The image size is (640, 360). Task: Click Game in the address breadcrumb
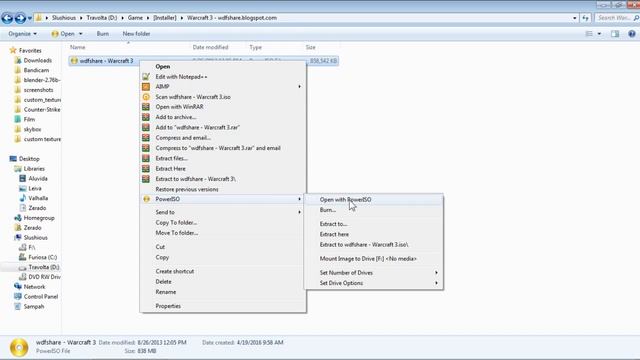click(135, 18)
